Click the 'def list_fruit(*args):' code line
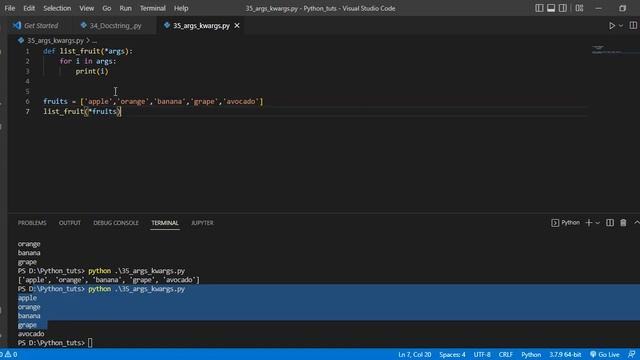The height and width of the screenshot is (360, 640). point(88,51)
